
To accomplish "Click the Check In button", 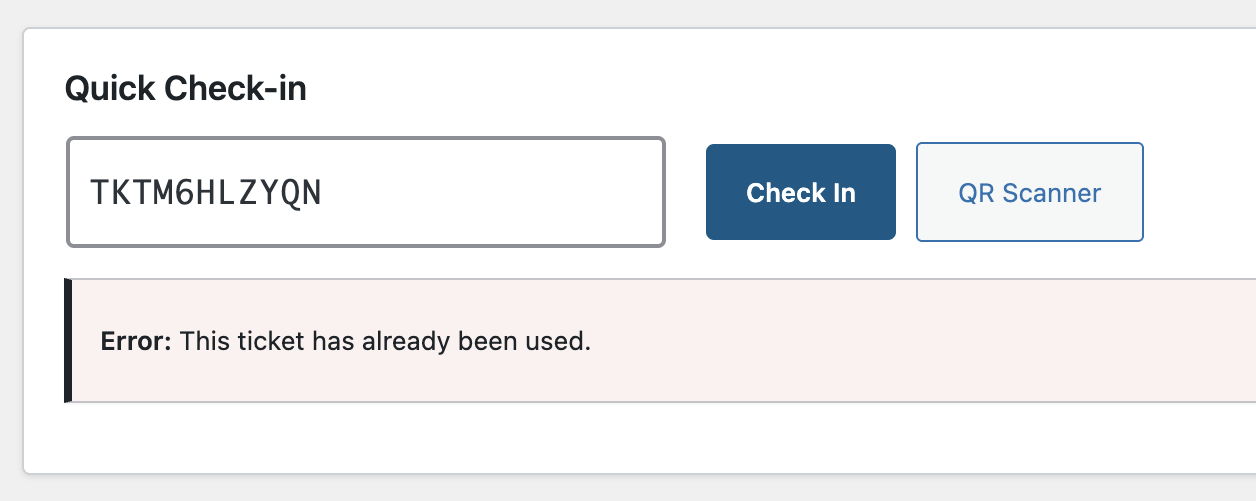I will pyautogui.click(x=800, y=192).
